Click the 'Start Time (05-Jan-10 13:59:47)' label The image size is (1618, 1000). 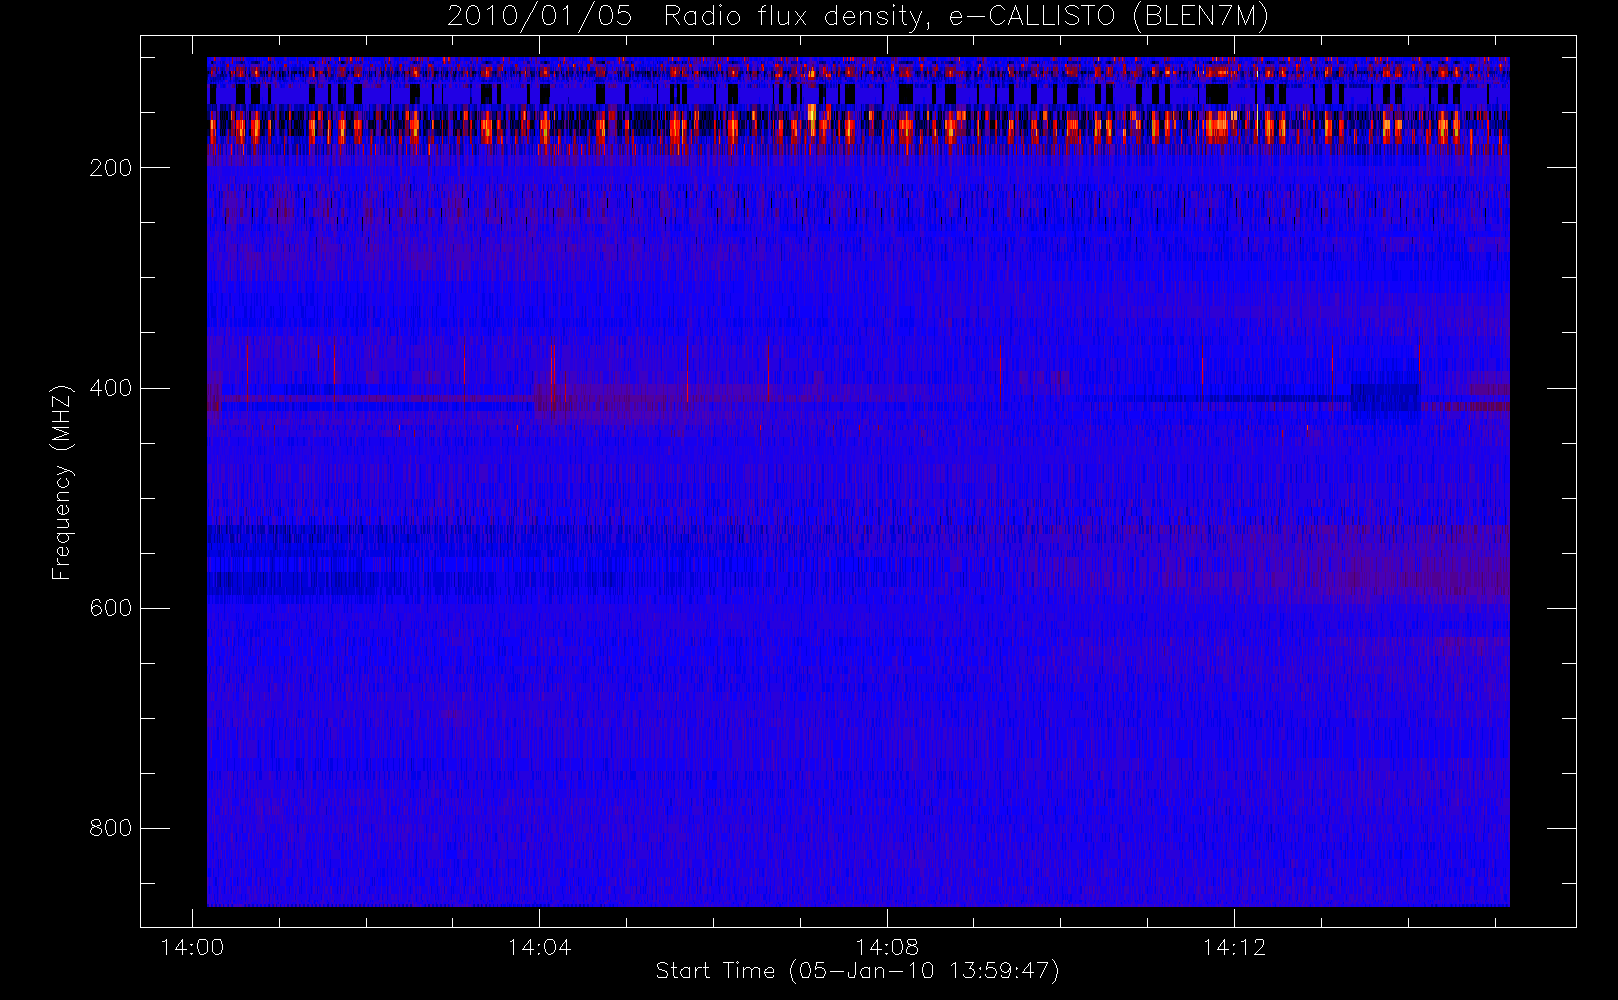pyautogui.click(x=857, y=971)
